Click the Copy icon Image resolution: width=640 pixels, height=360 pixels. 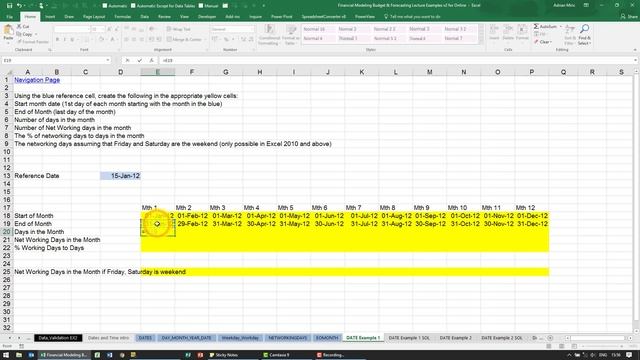click(19, 34)
